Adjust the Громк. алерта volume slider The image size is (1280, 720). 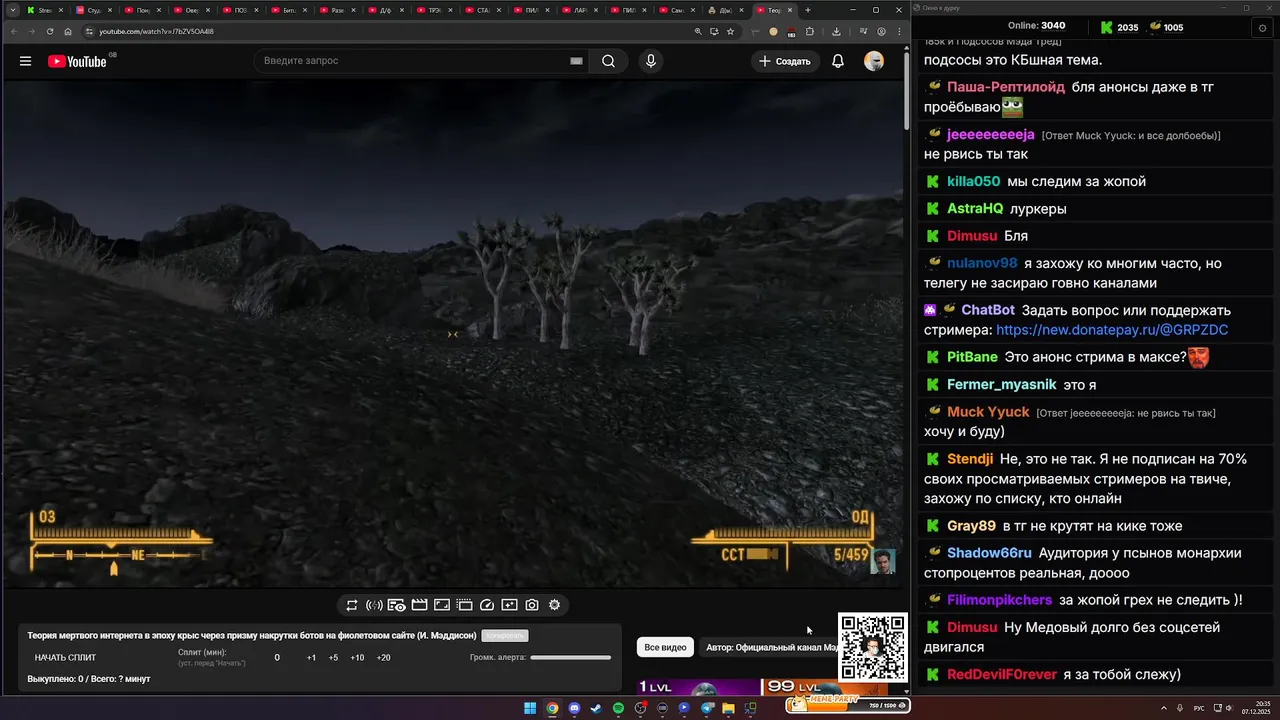pyautogui.click(x=570, y=658)
